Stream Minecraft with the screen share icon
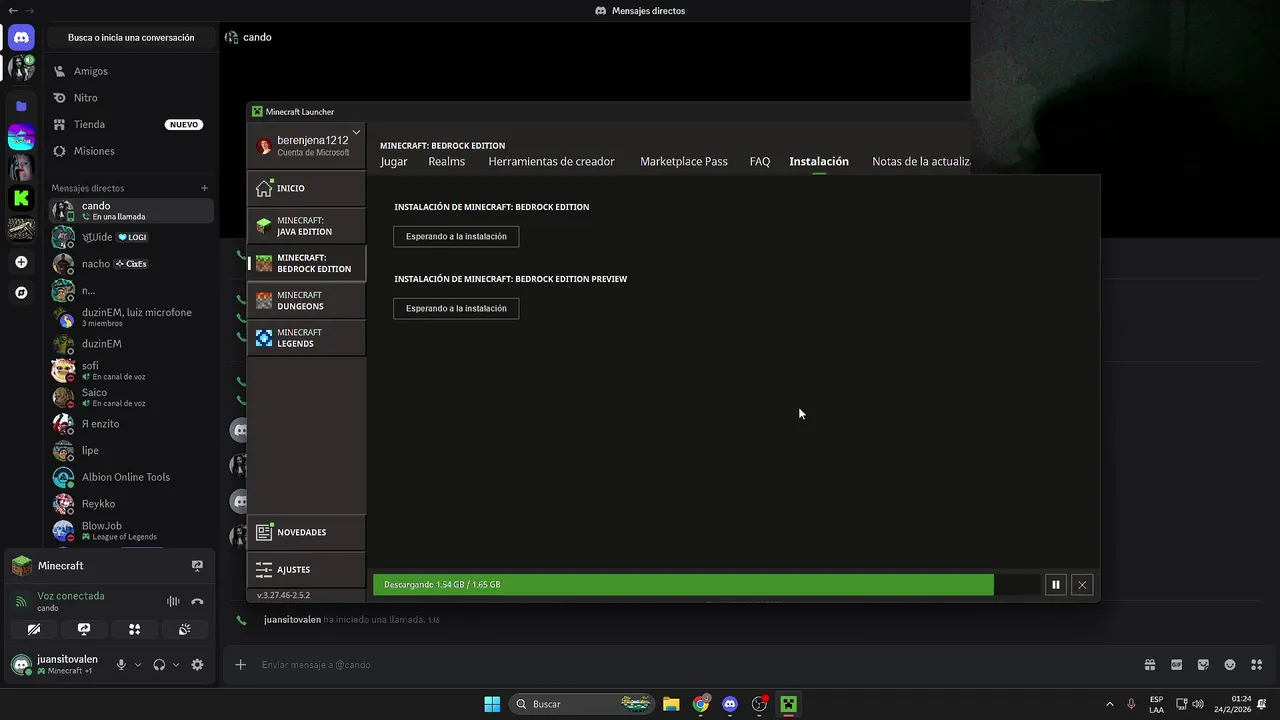 click(197, 566)
